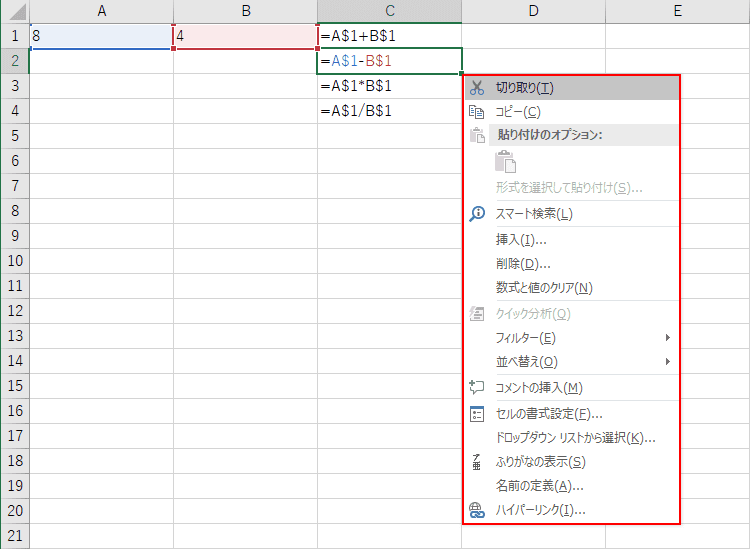Image resolution: width=750 pixels, height=549 pixels.
Task: Click the hyperlink globe icon
Action: 476,510
